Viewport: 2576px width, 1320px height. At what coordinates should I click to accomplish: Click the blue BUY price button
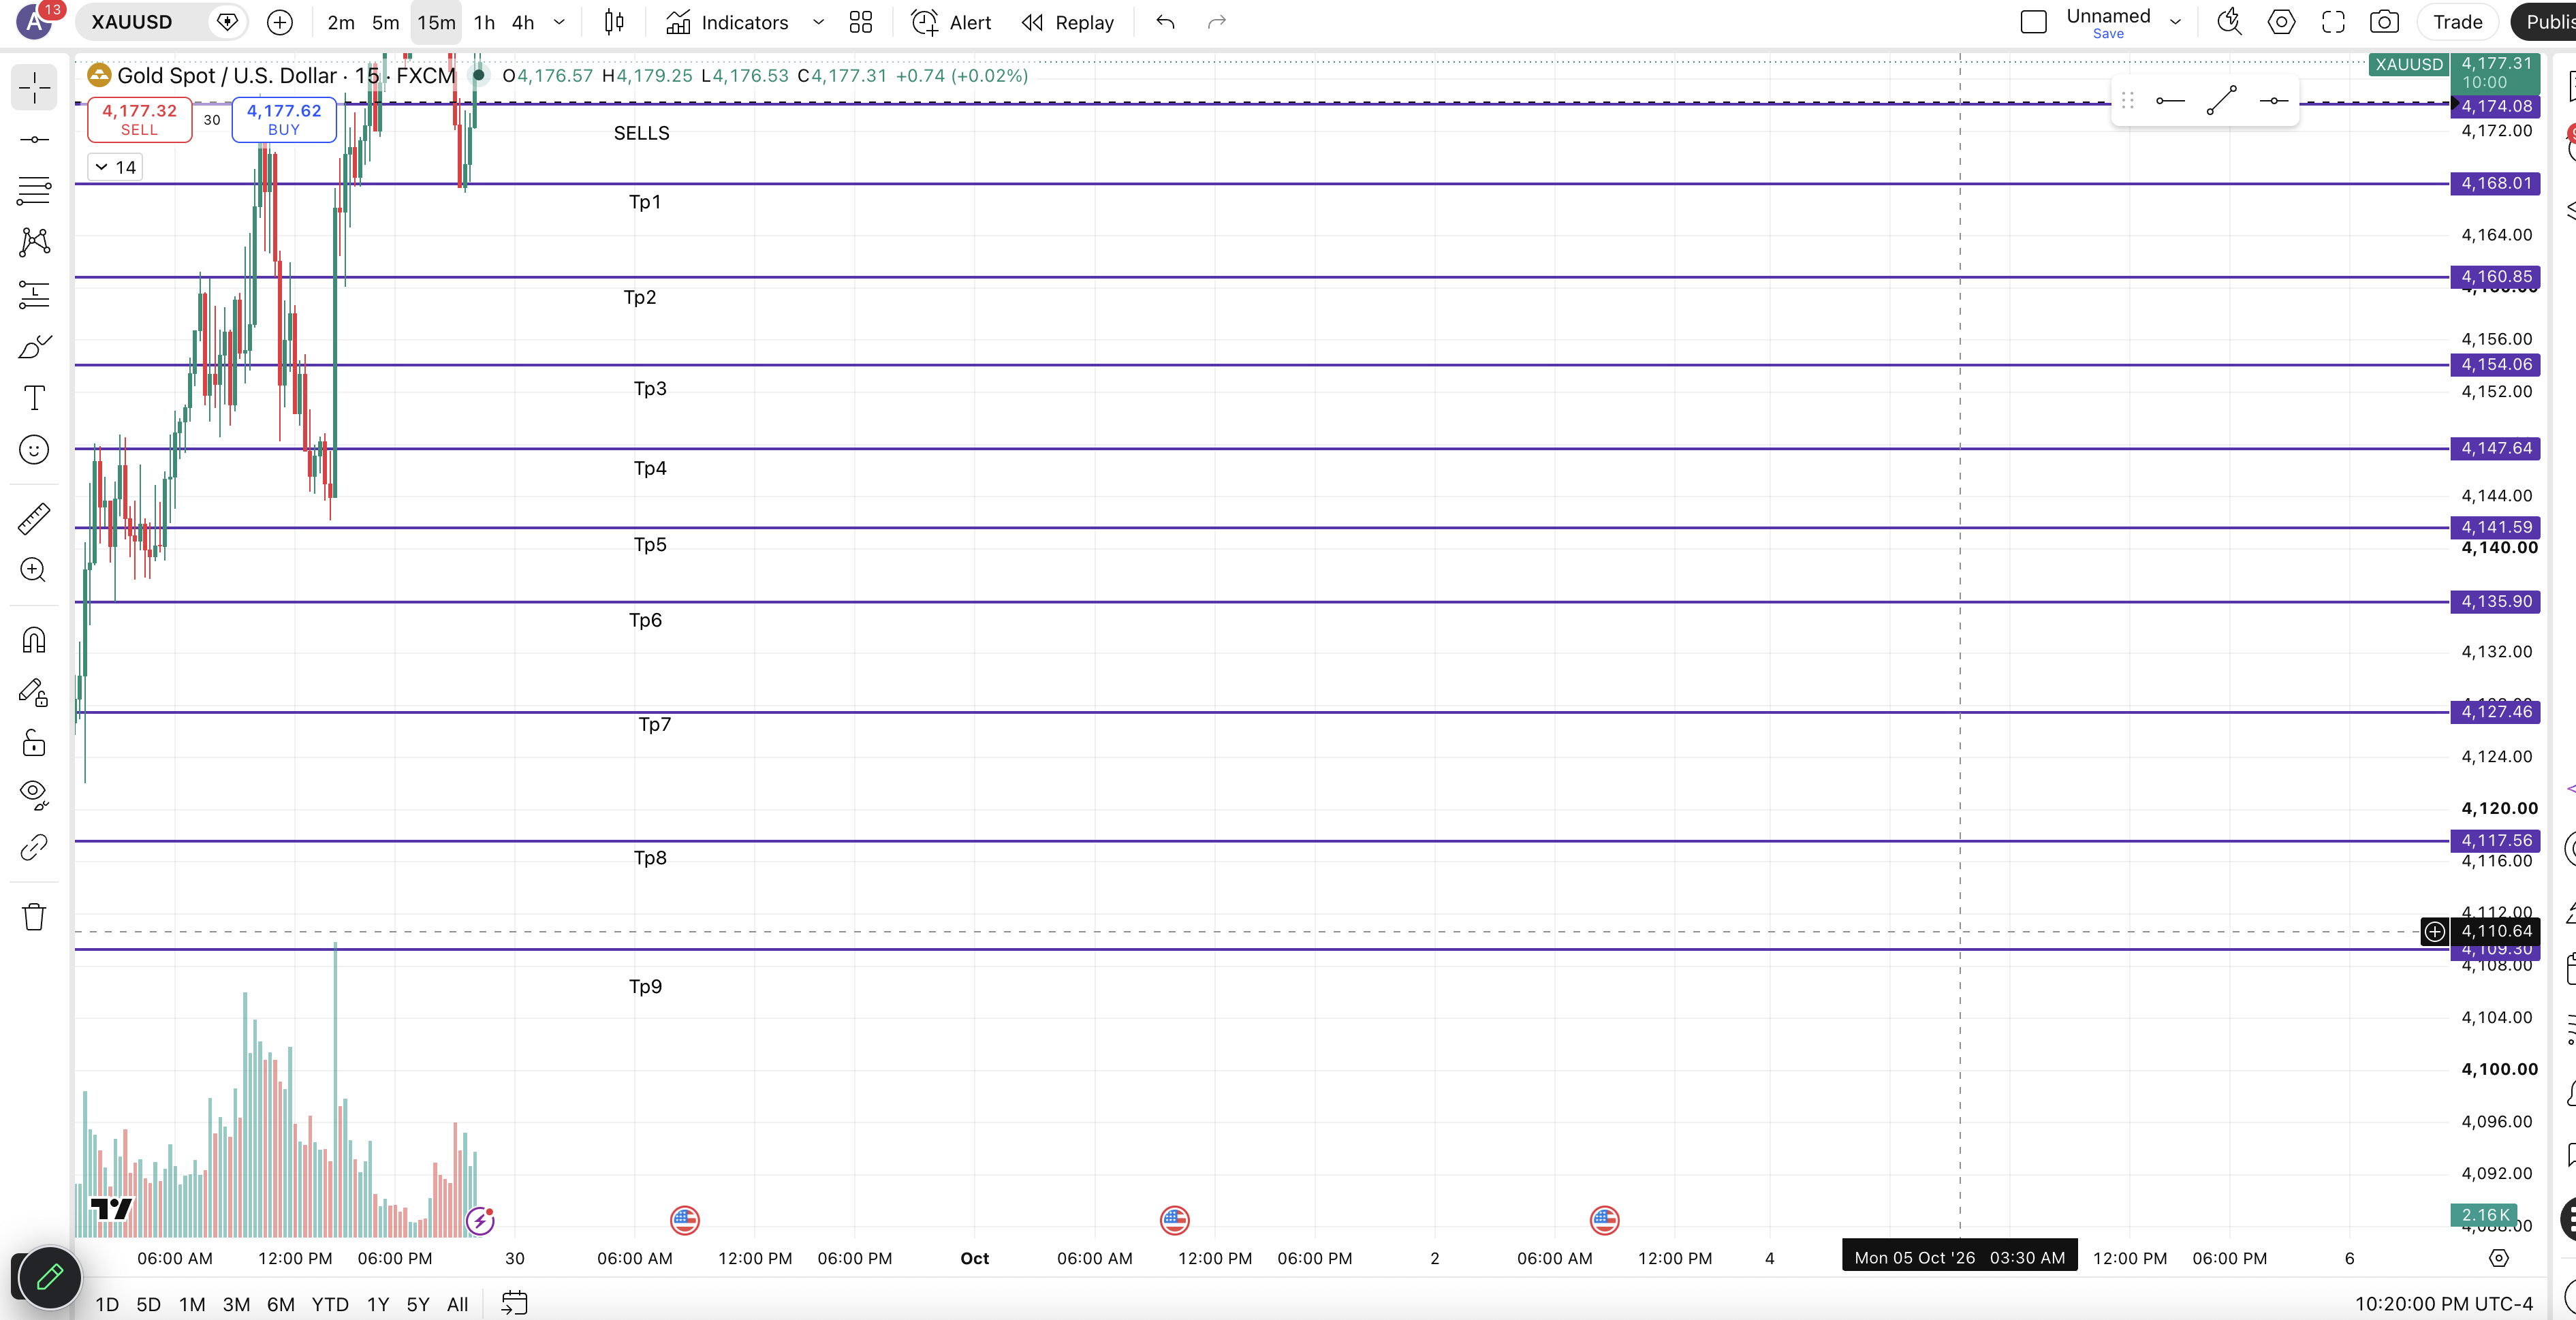point(284,119)
